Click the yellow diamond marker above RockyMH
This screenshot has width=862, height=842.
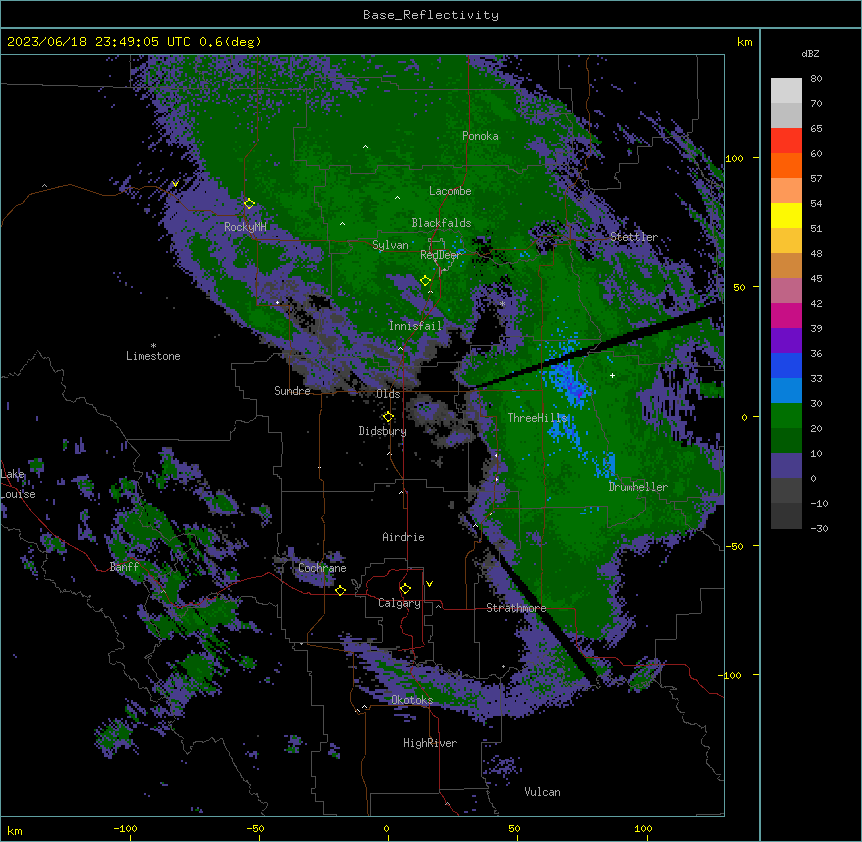pyautogui.click(x=249, y=204)
